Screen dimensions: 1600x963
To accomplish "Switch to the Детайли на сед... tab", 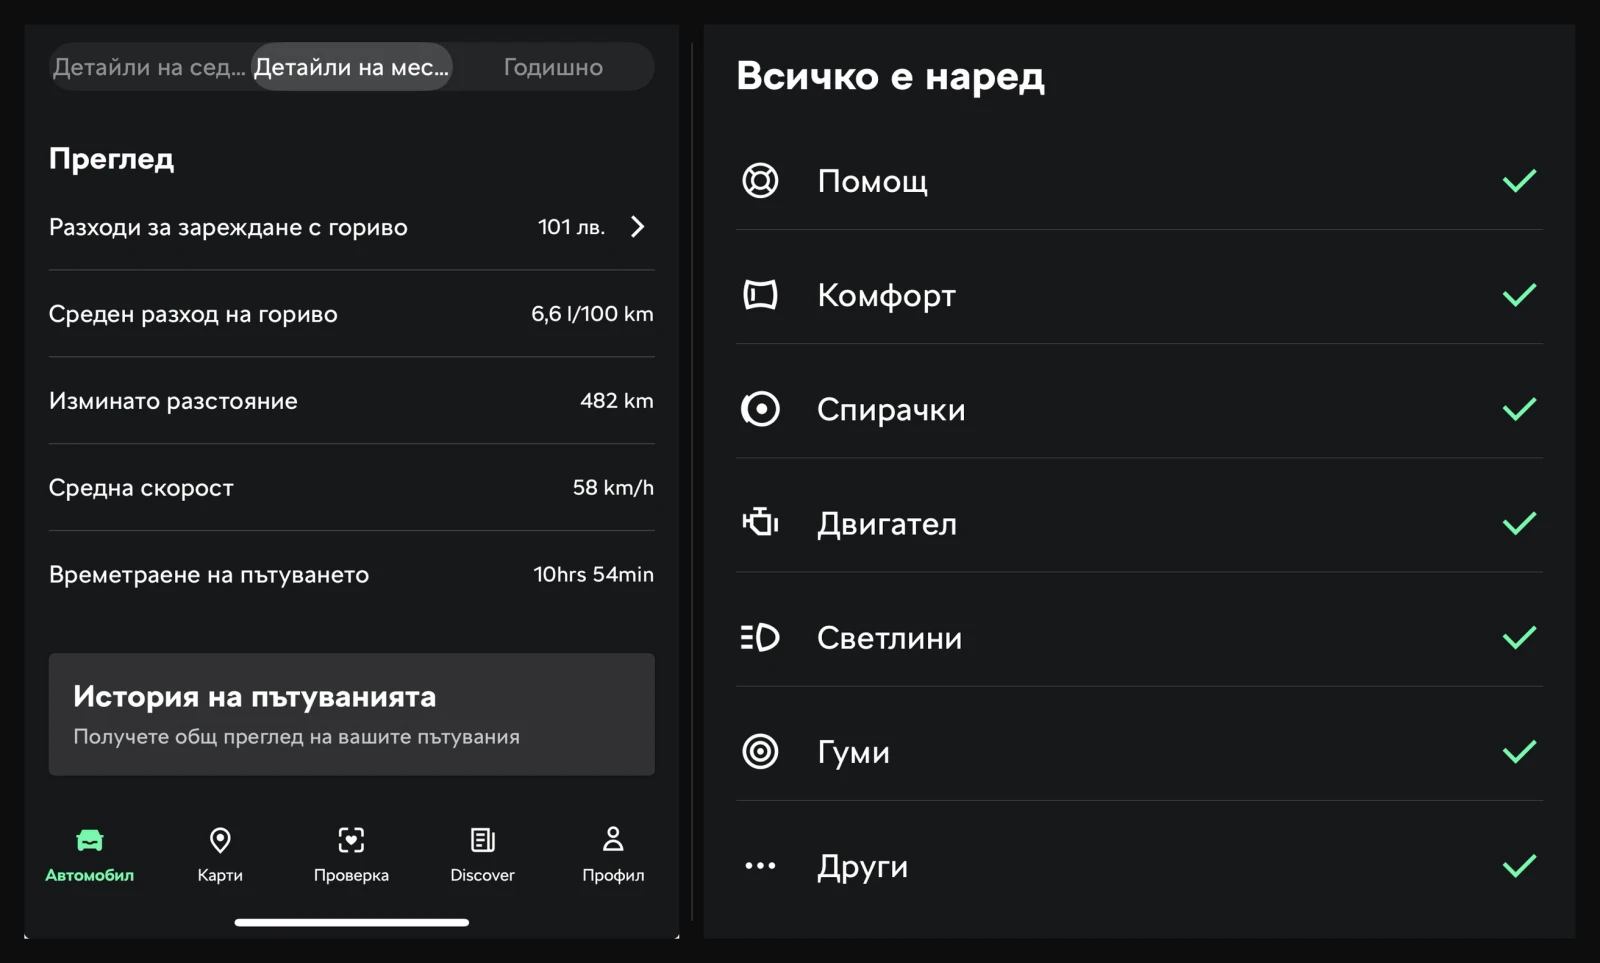I will coord(149,67).
